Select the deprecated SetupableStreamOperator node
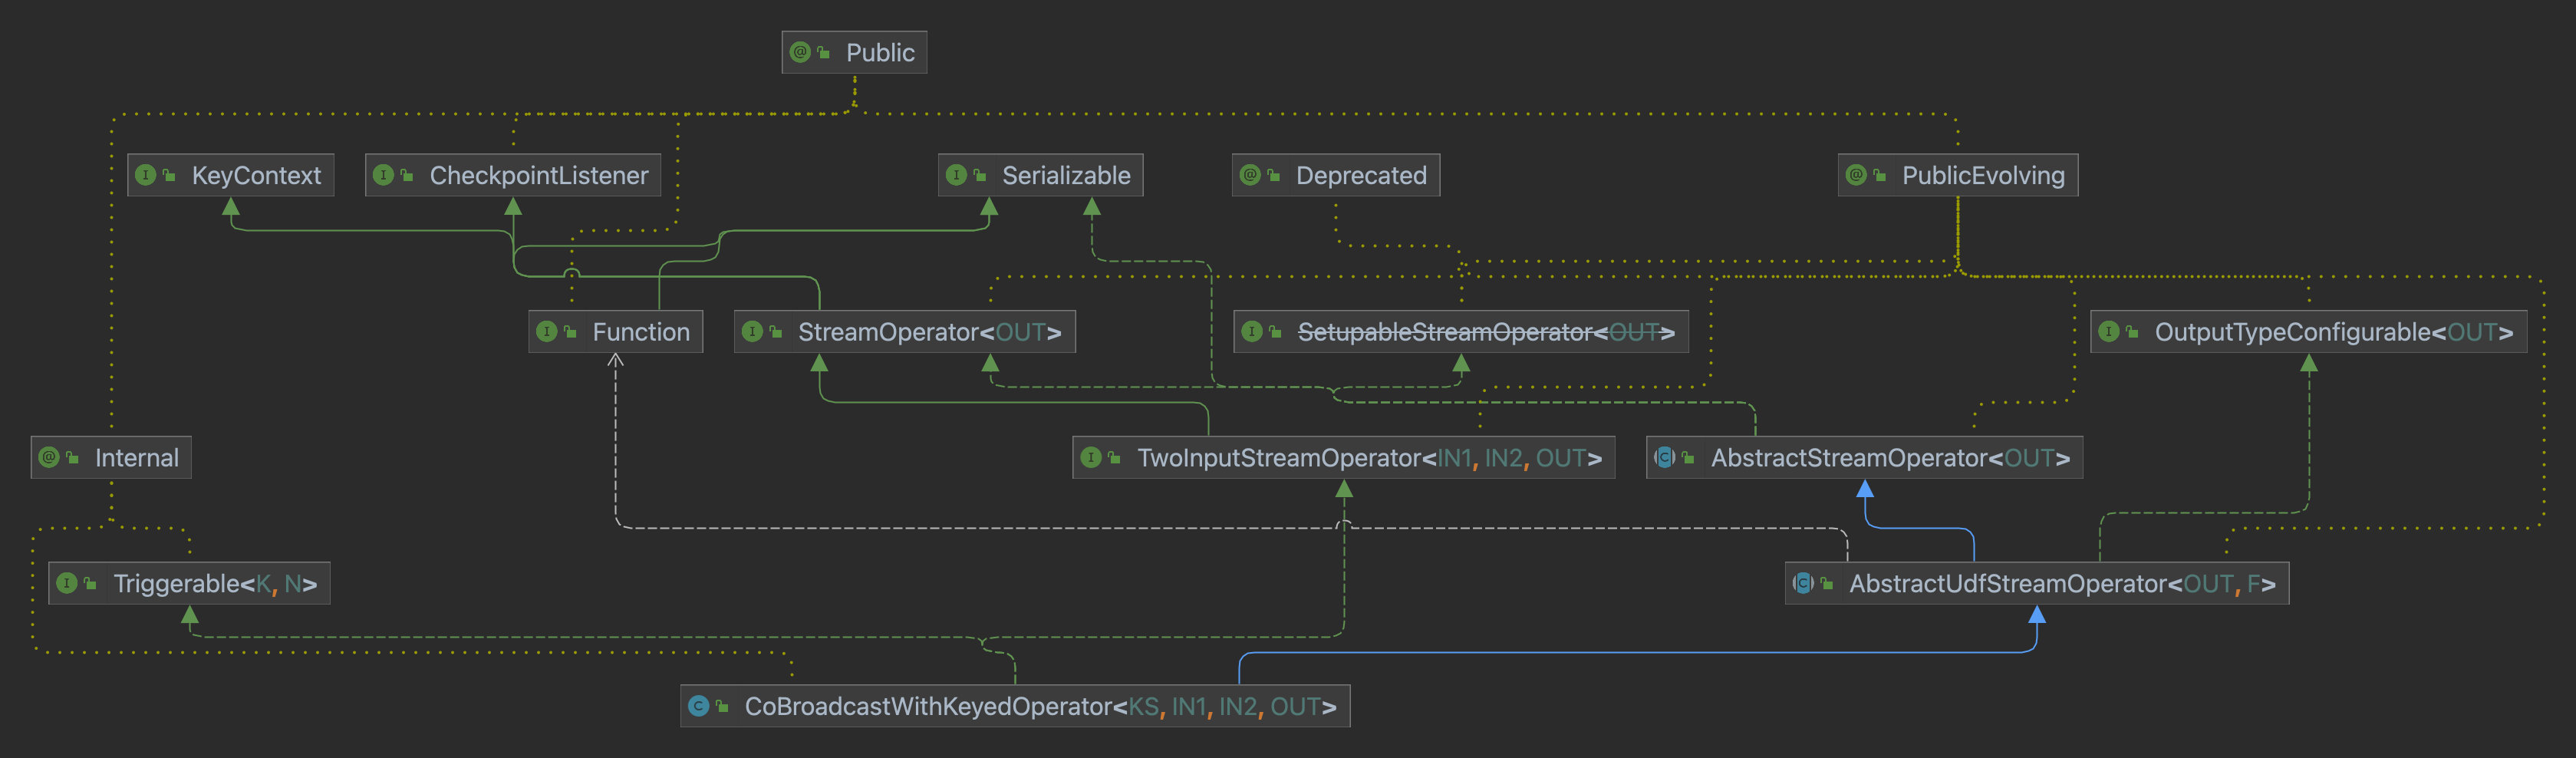Viewport: 2576px width, 758px height. [1484, 332]
